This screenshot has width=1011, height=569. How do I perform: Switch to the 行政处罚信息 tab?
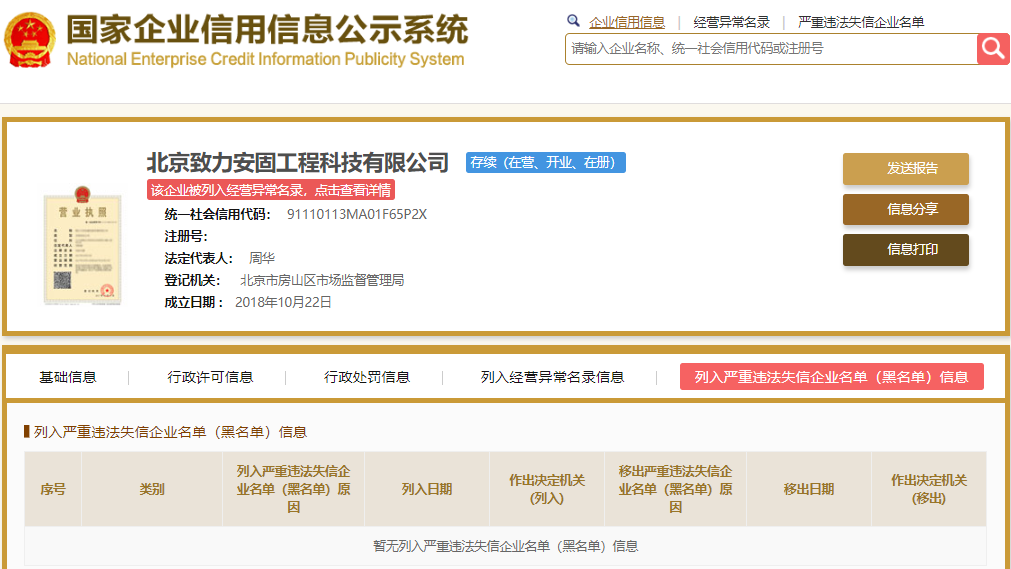pyautogui.click(x=367, y=377)
